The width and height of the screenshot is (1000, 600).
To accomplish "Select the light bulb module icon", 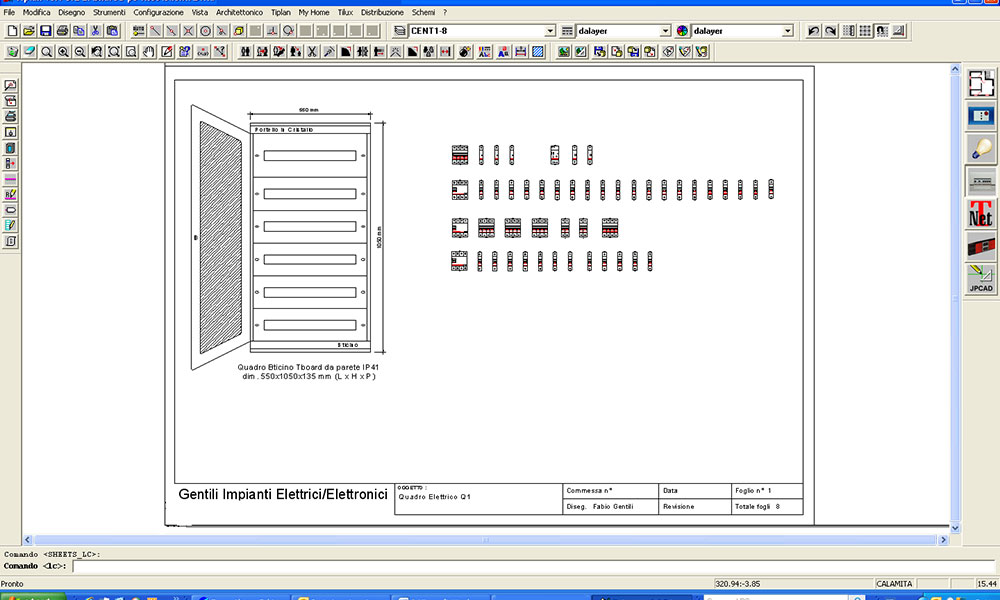I will click(980, 148).
